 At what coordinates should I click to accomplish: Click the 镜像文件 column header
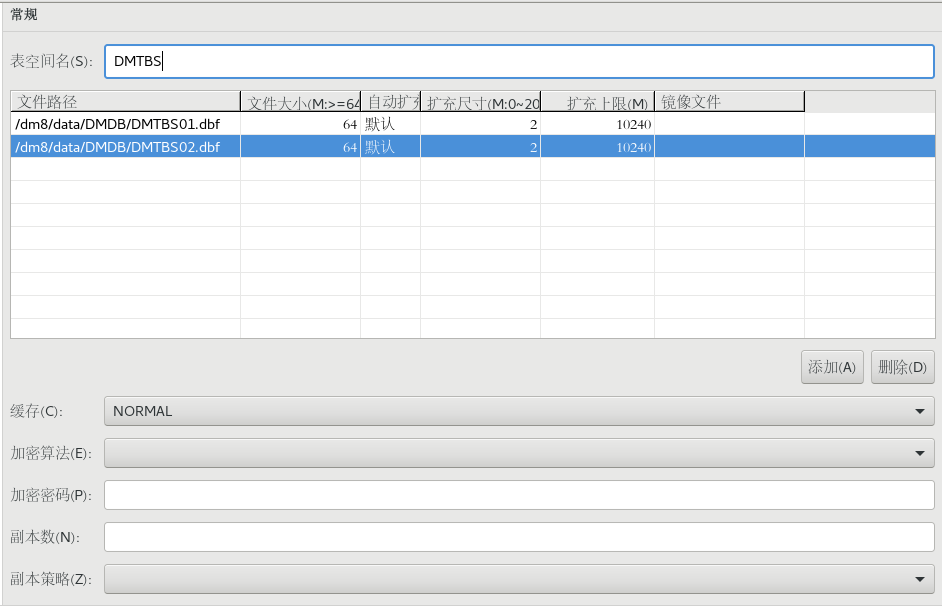pos(729,102)
